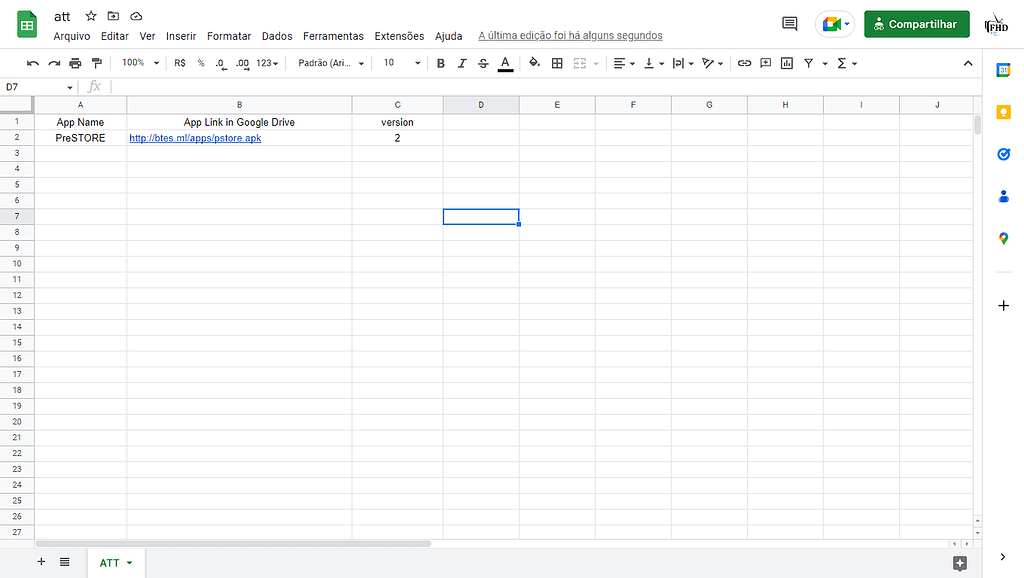
Task: Open the borders tool
Action: pyautogui.click(x=556, y=63)
